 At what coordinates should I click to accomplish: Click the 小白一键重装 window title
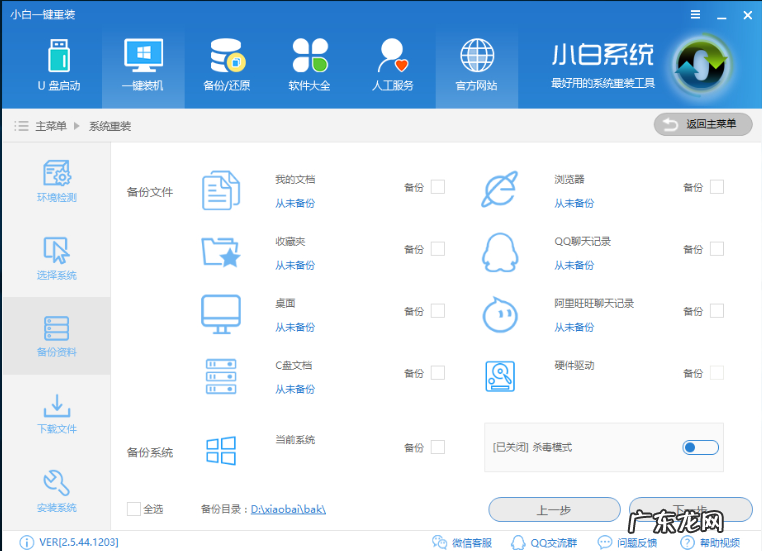pos(43,15)
